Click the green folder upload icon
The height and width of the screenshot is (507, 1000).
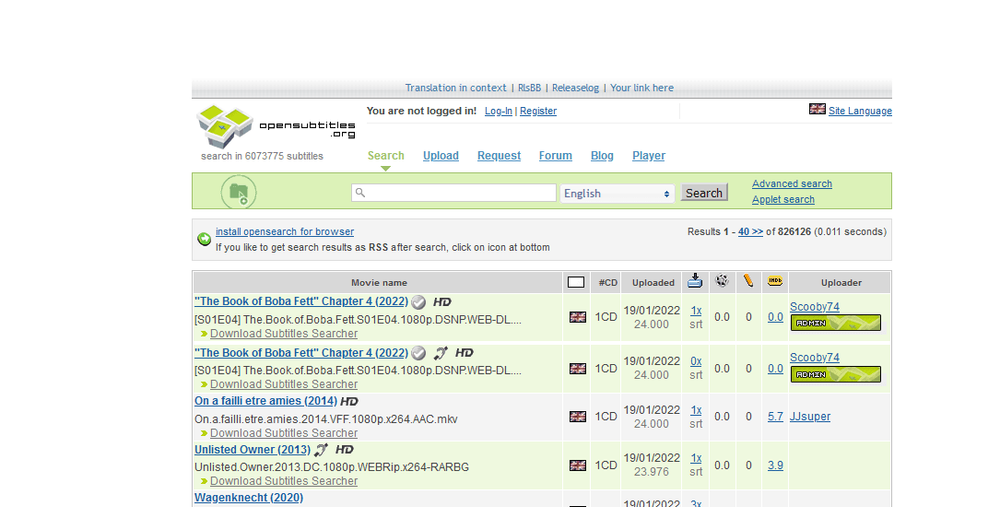238,192
